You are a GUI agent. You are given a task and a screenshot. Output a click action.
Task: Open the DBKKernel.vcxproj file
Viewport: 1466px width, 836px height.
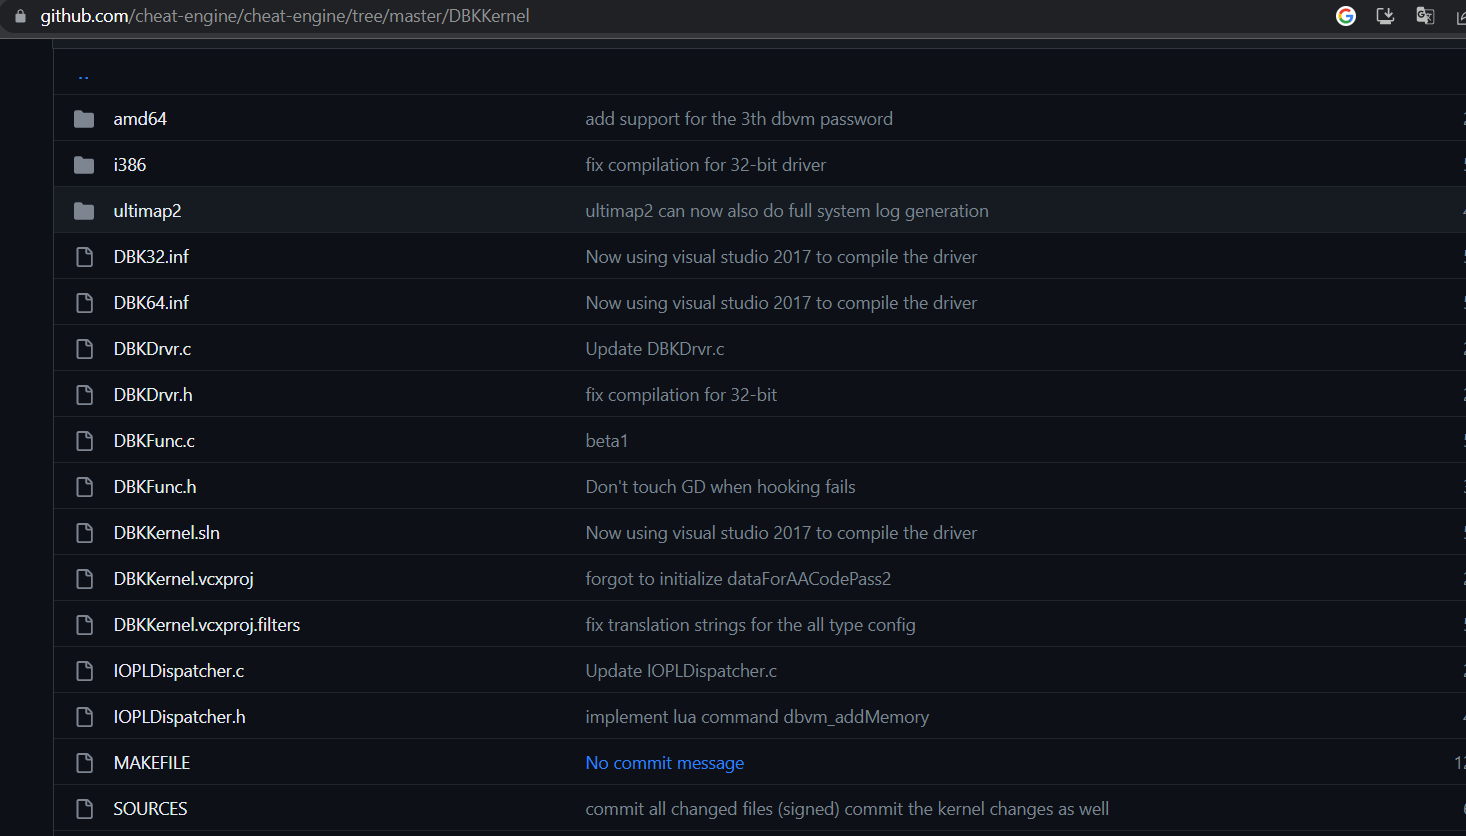tap(184, 579)
